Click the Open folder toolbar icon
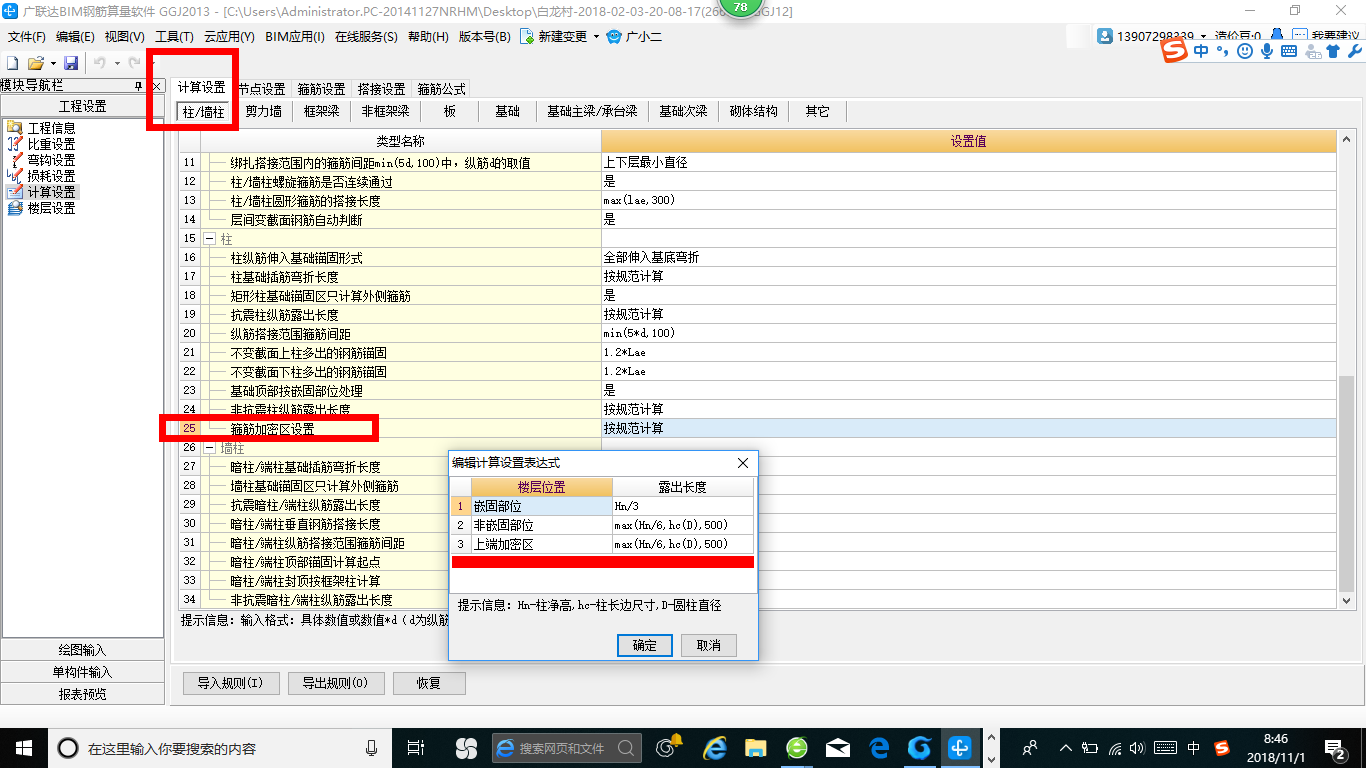 pyautogui.click(x=35, y=63)
